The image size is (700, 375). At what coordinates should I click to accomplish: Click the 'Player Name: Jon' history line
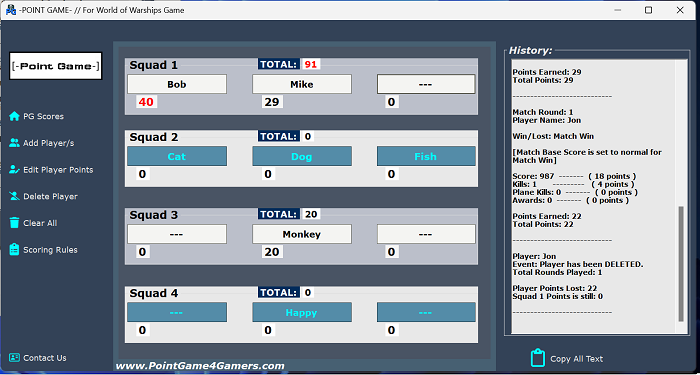click(x=546, y=120)
